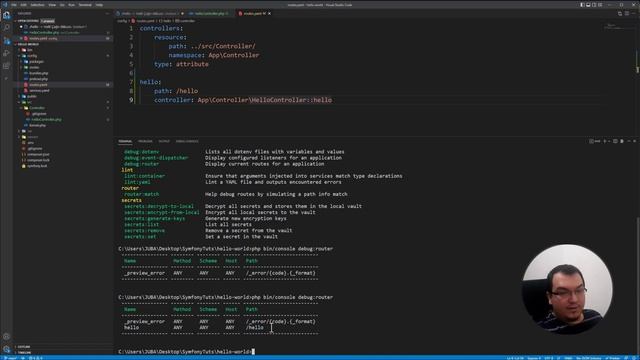Click the new terminal plus icon
The width and height of the screenshot is (640, 360).
(605, 141)
